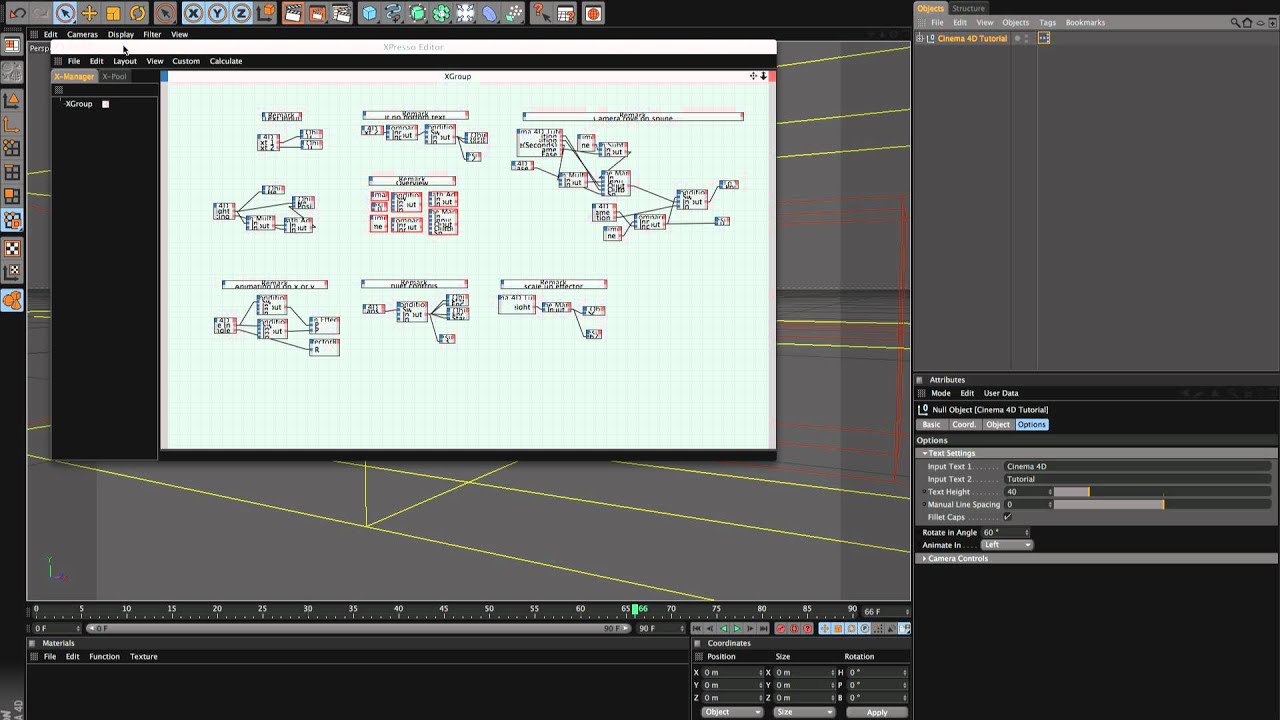Select the Rotate tool icon
This screenshot has height=720, width=1280.
point(137,13)
